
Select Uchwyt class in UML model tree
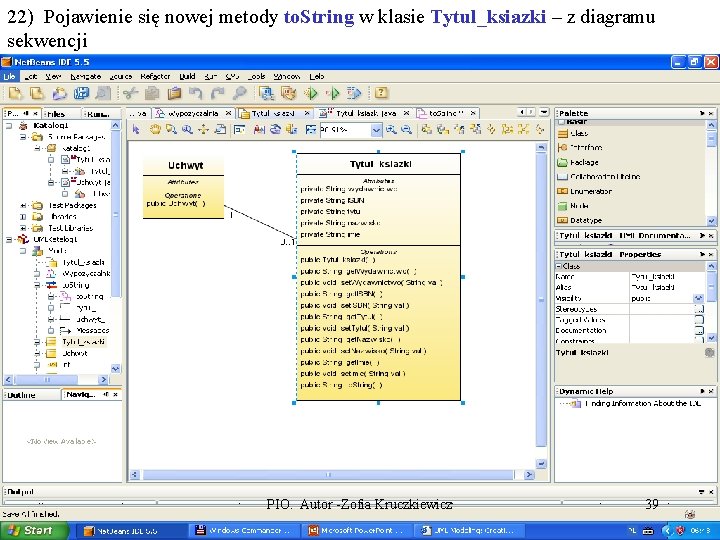coord(75,354)
